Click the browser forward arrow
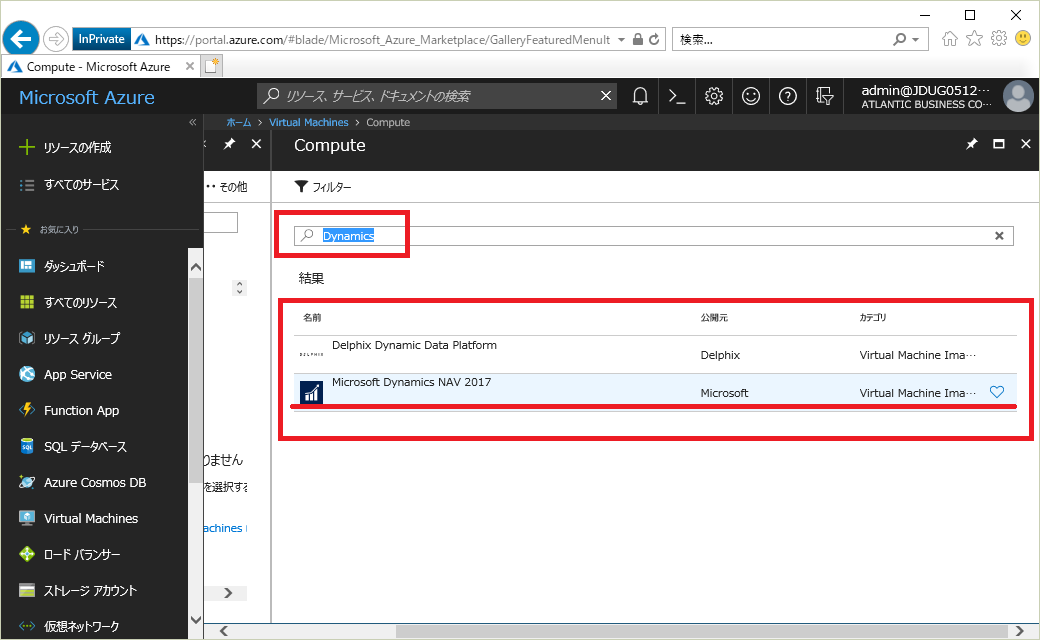This screenshot has width=1040, height=640. pyautogui.click(x=56, y=39)
